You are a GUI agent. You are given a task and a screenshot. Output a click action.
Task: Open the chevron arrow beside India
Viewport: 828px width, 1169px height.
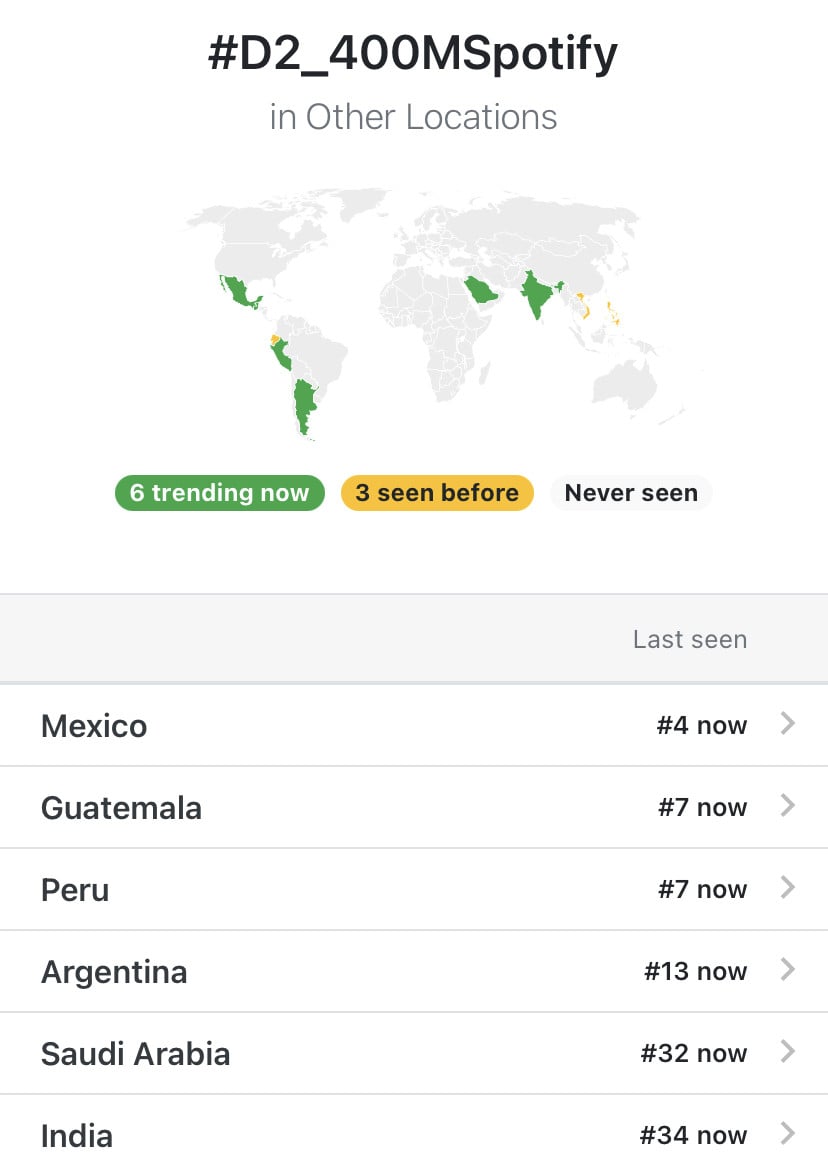point(788,1133)
